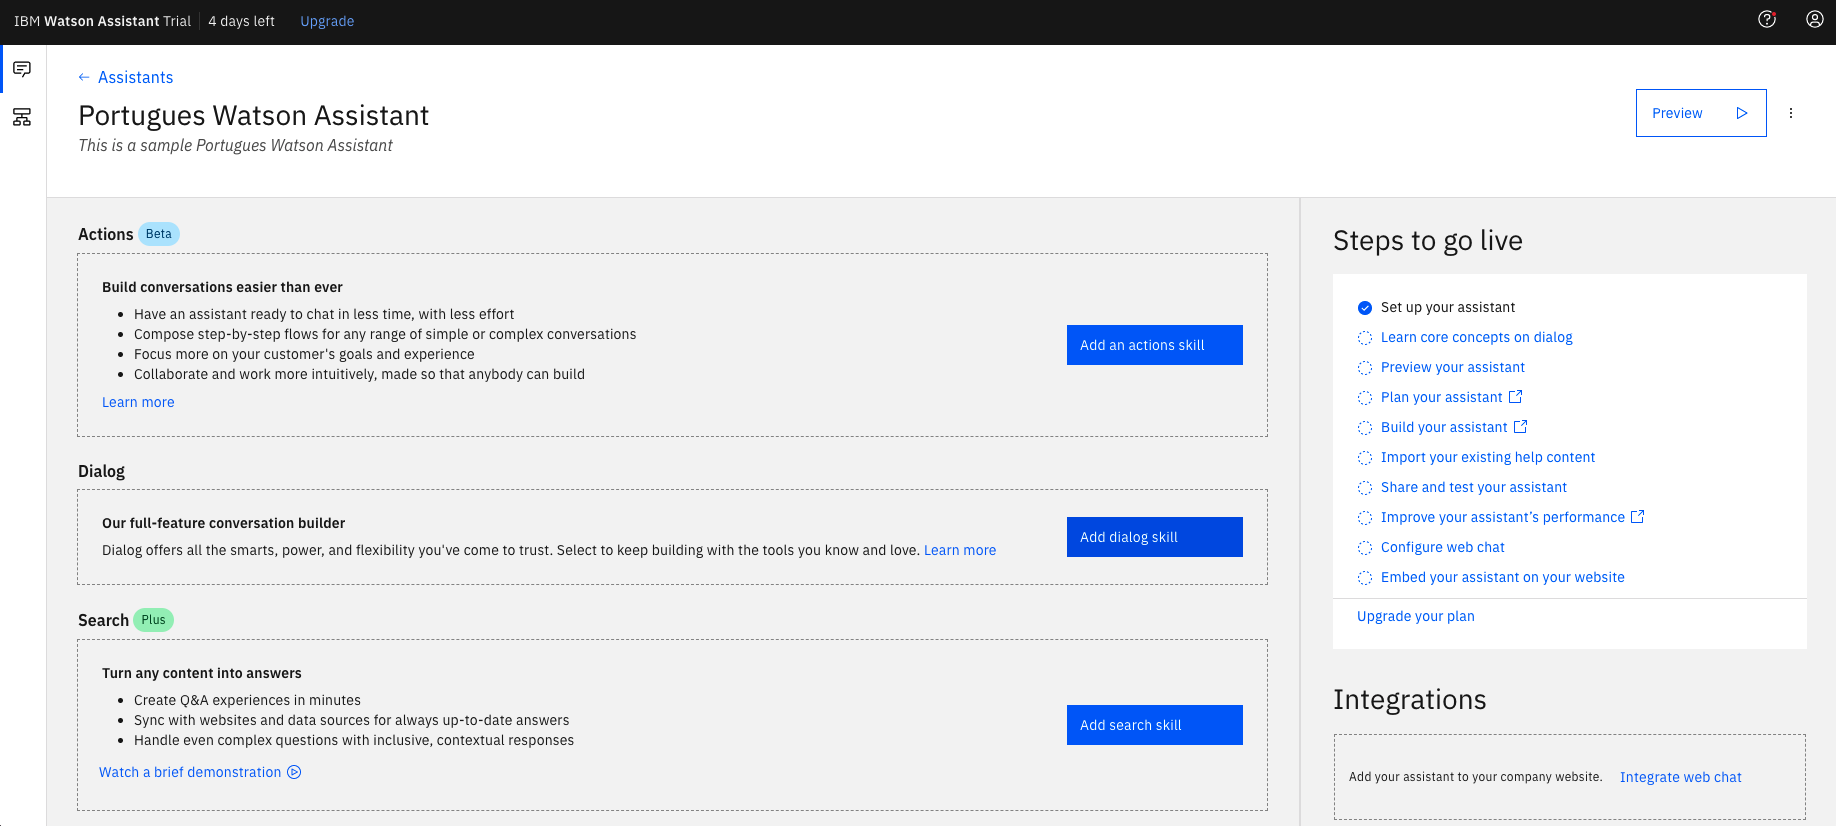This screenshot has height=826, width=1836.
Task: Click the step circle beside Plan your assistant
Action: coord(1365,398)
